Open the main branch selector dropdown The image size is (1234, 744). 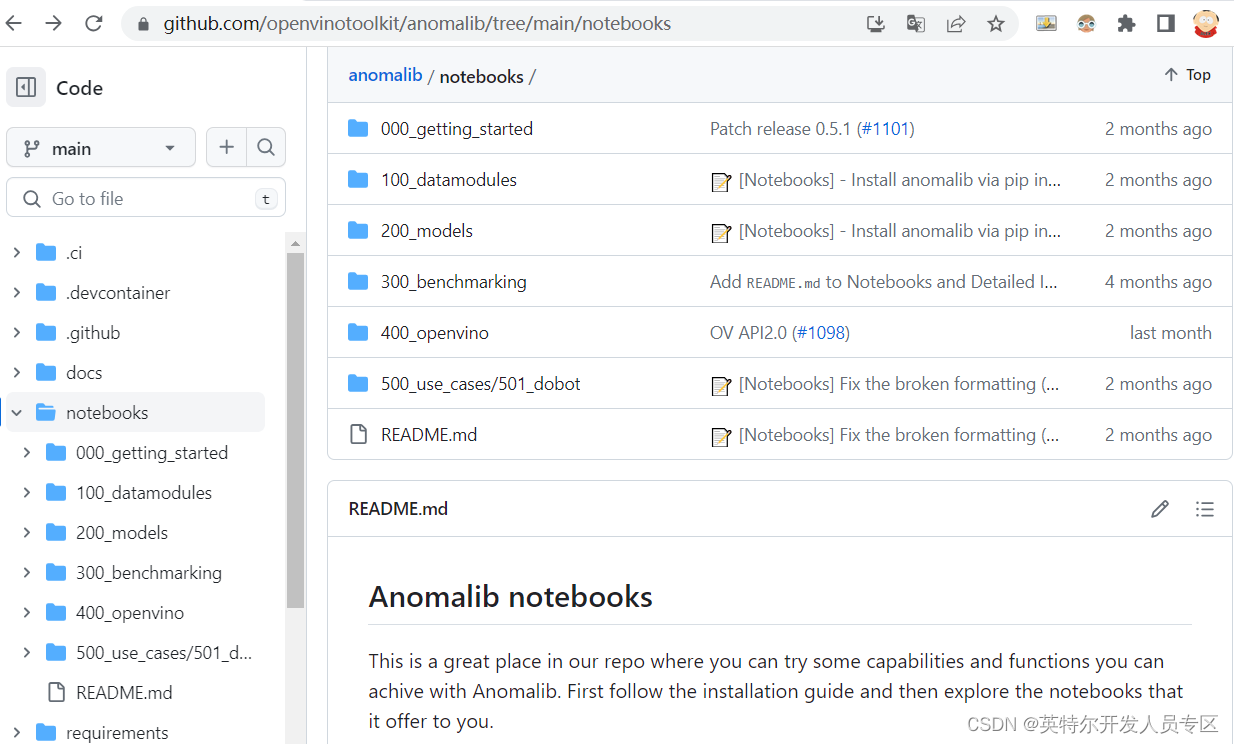click(x=100, y=146)
